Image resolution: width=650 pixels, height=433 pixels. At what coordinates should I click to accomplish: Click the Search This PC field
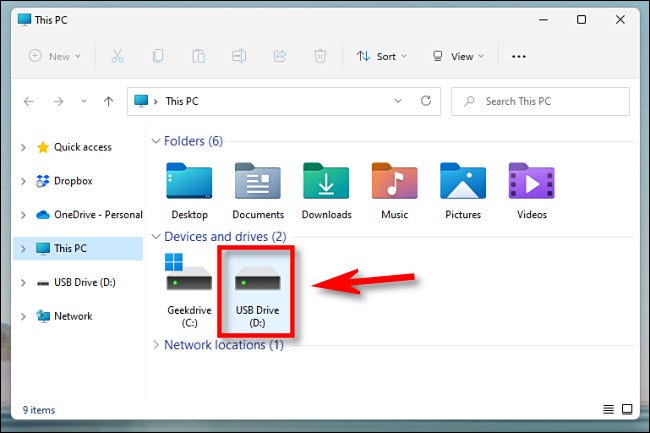tap(540, 101)
